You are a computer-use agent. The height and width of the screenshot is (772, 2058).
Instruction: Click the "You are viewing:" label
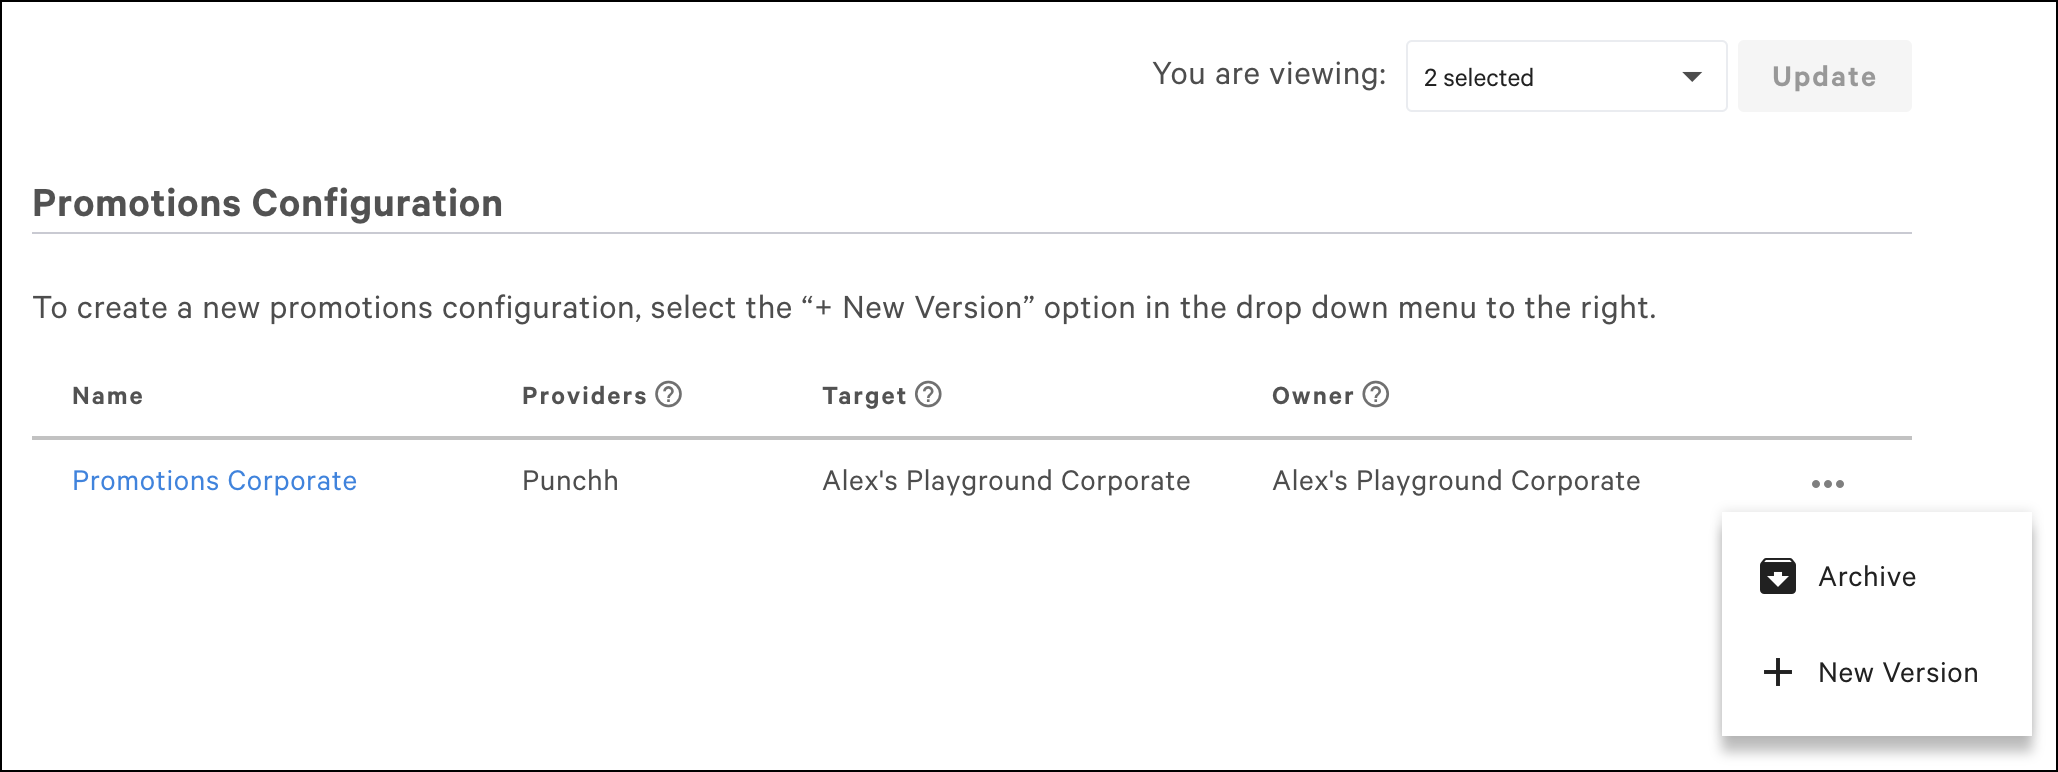(x=1268, y=74)
